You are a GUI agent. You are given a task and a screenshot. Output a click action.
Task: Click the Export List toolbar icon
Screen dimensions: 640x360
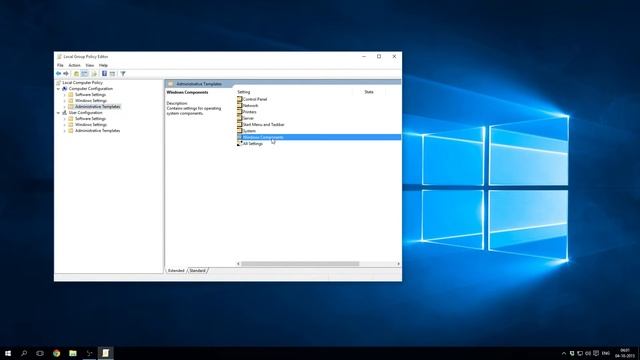[94, 73]
